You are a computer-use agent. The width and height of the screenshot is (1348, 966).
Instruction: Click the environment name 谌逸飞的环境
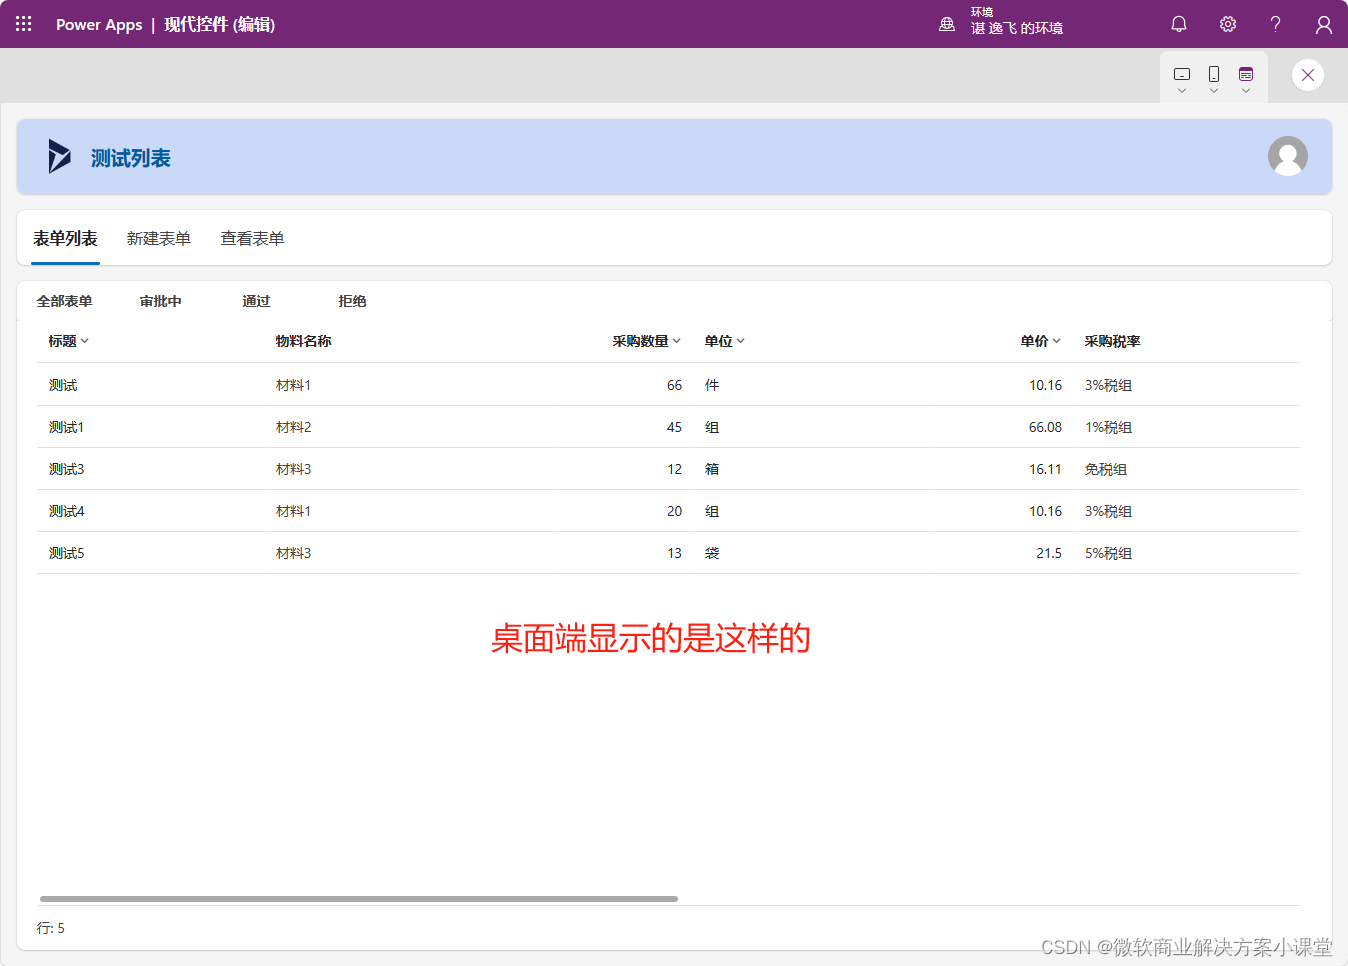1019,28
